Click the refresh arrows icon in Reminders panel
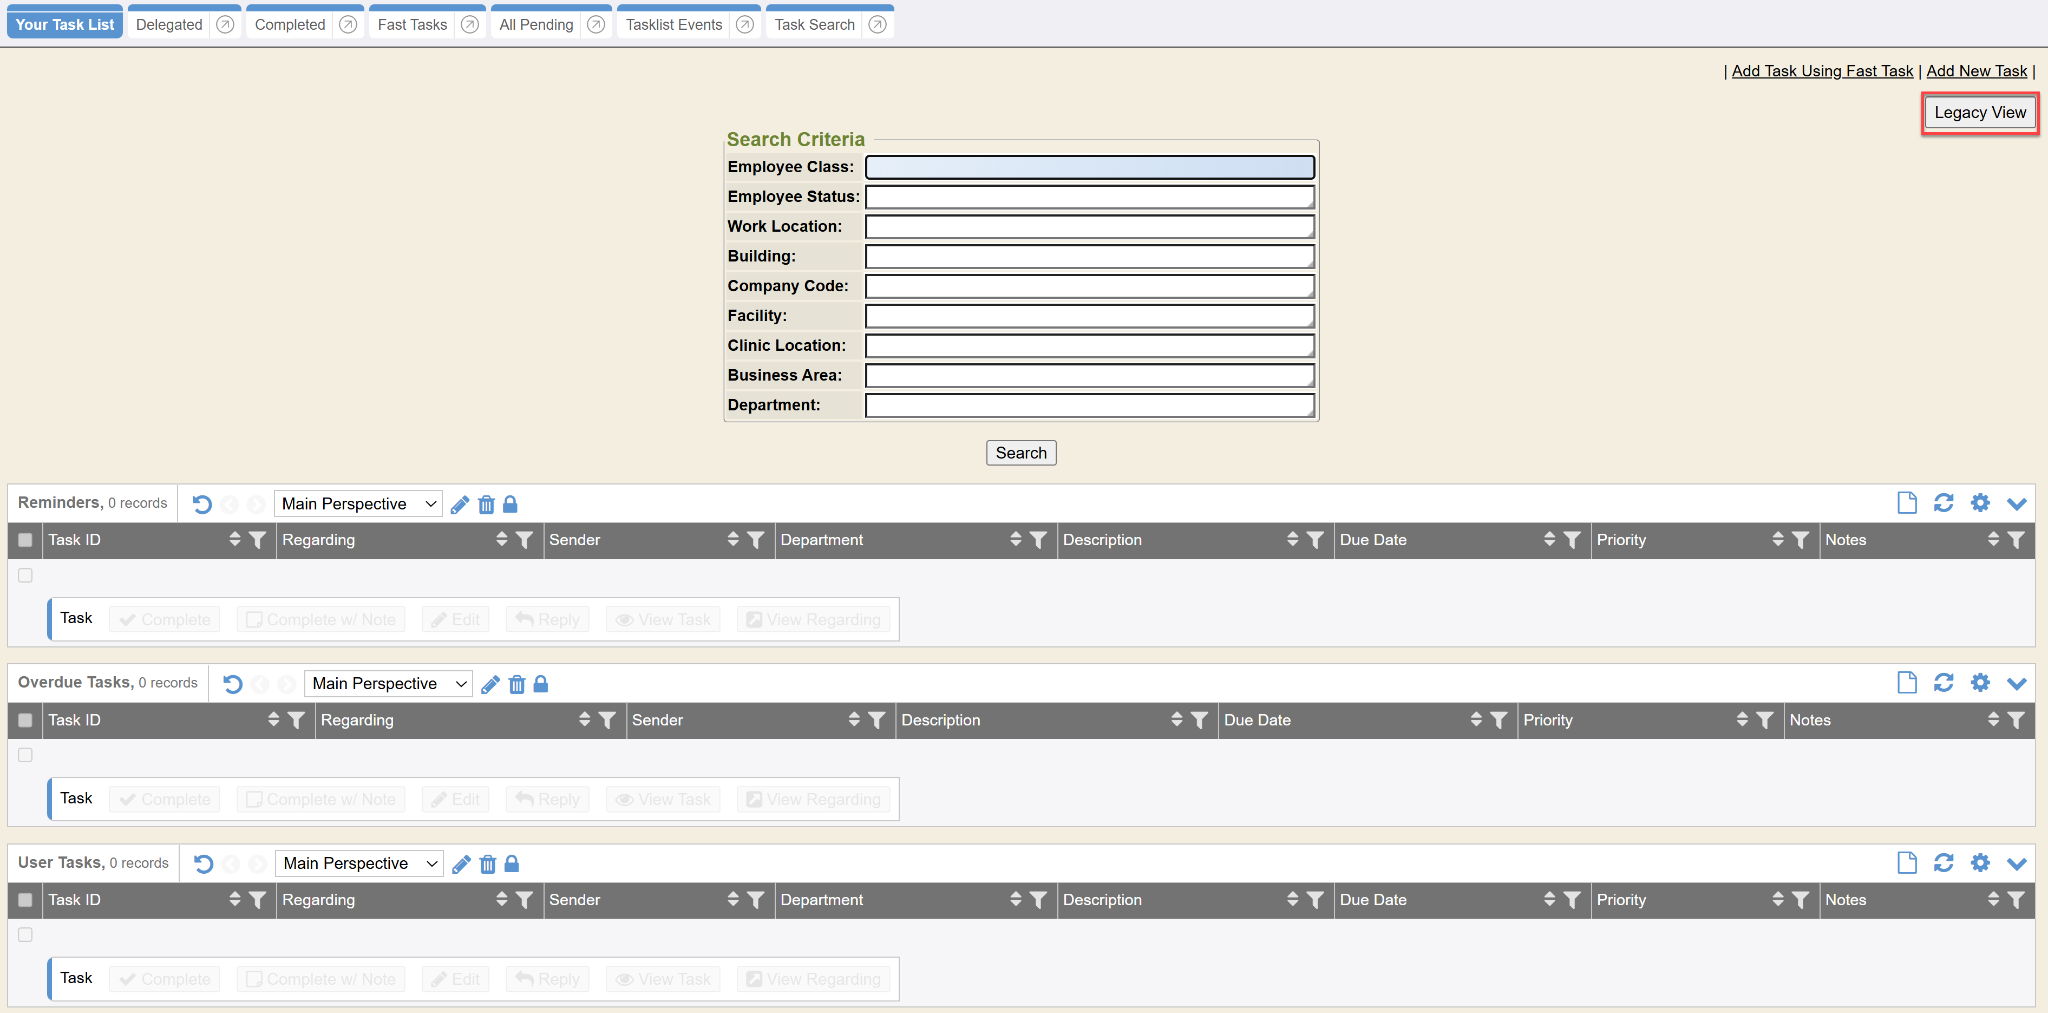2048x1013 pixels. 1943,503
